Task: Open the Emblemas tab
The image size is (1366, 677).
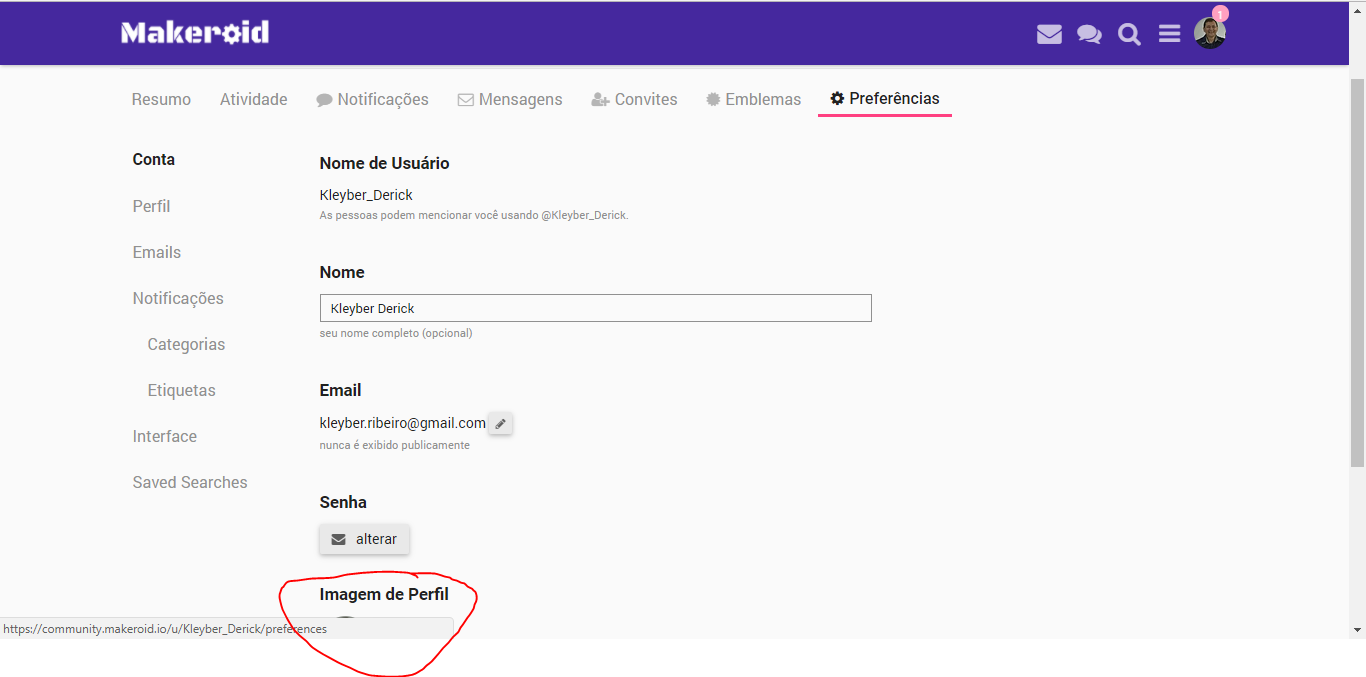Action: coord(753,99)
